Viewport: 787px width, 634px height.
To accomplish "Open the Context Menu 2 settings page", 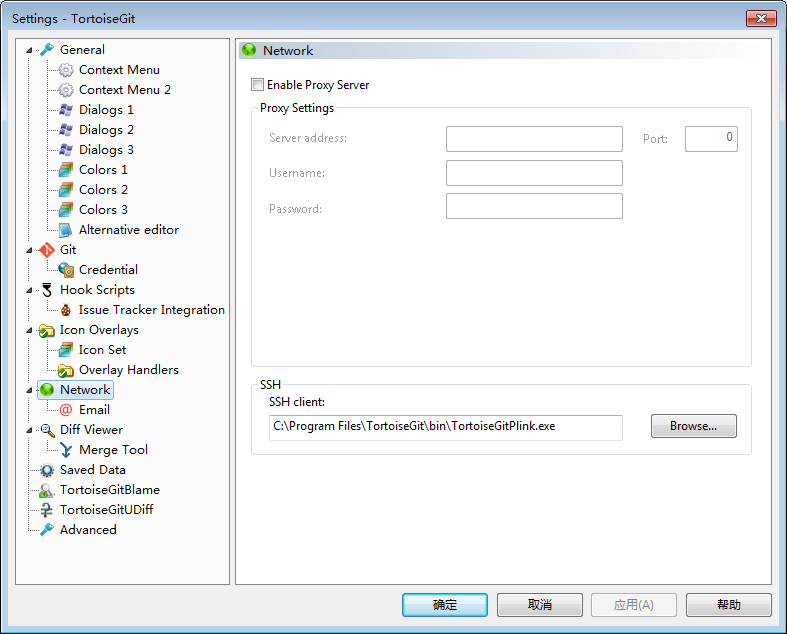I will tap(124, 90).
